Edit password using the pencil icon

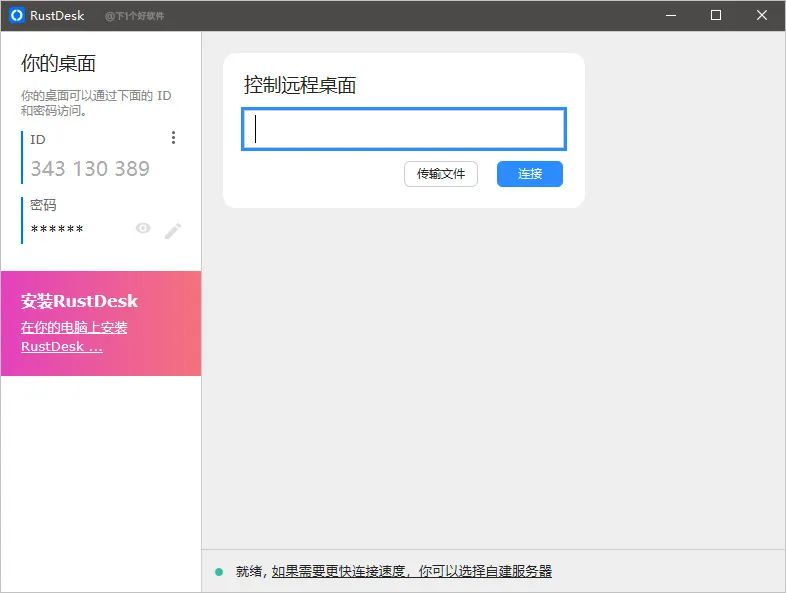point(173,231)
